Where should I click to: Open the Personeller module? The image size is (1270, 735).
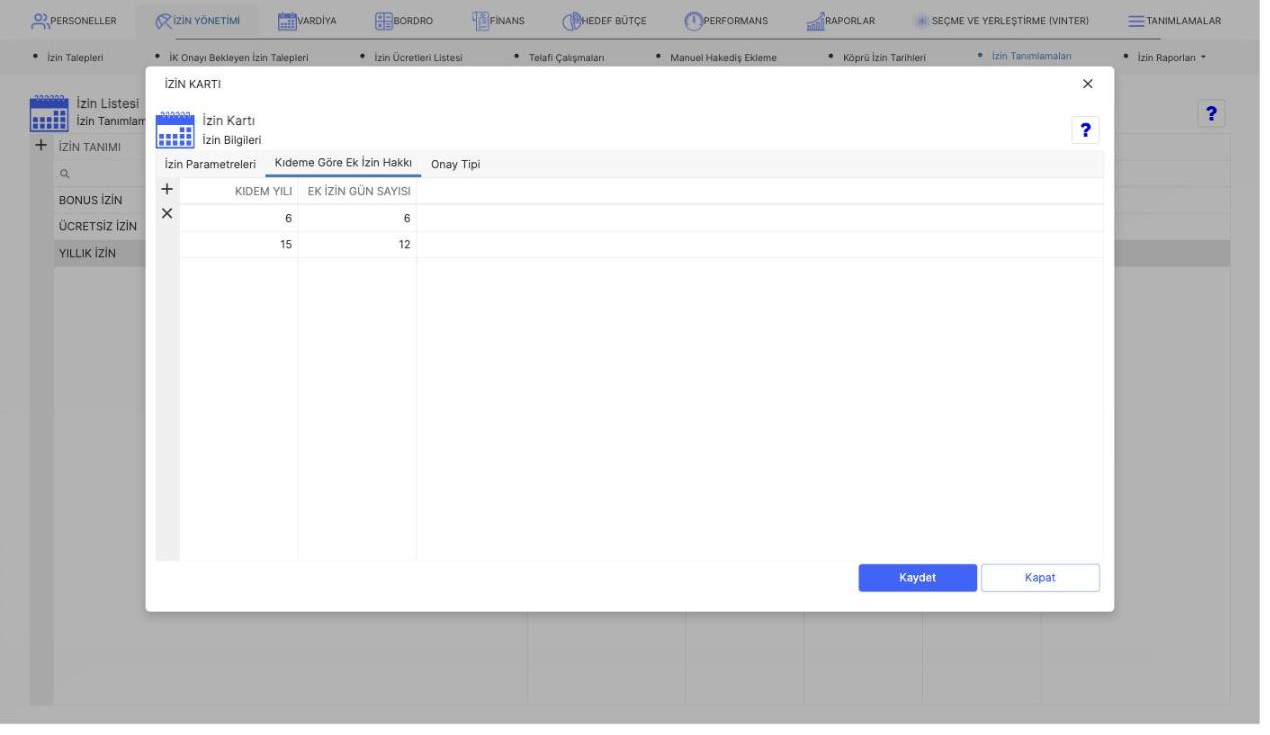point(74,20)
